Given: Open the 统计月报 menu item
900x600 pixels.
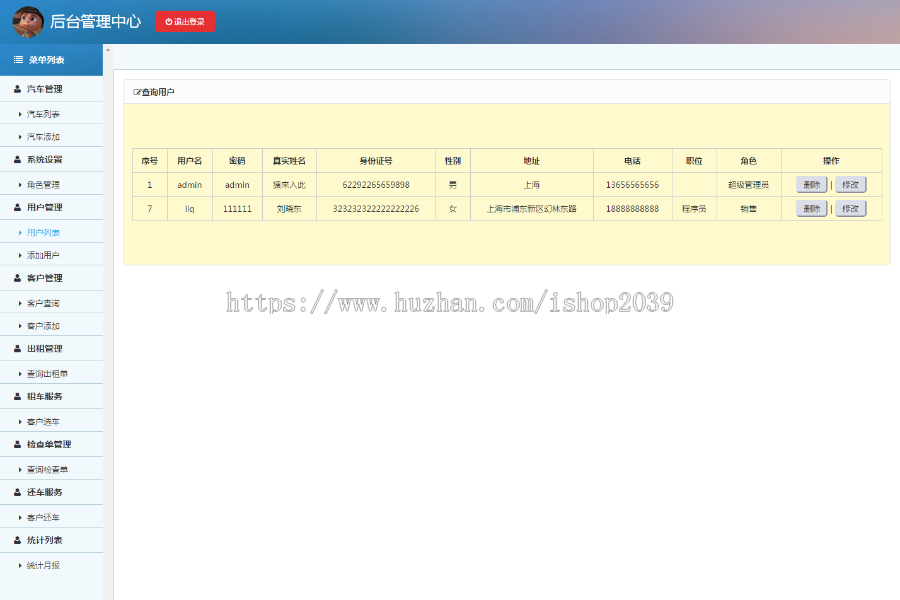Looking at the screenshot, I should click(x=51, y=565).
